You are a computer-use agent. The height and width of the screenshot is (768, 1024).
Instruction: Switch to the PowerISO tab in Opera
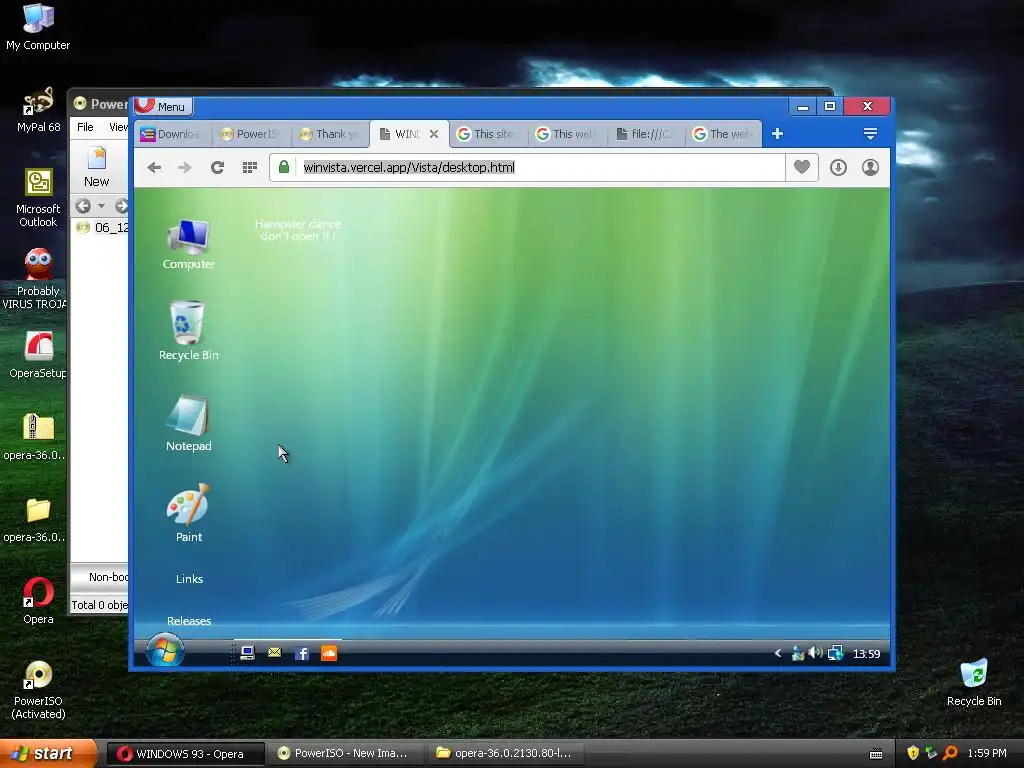click(252, 134)
